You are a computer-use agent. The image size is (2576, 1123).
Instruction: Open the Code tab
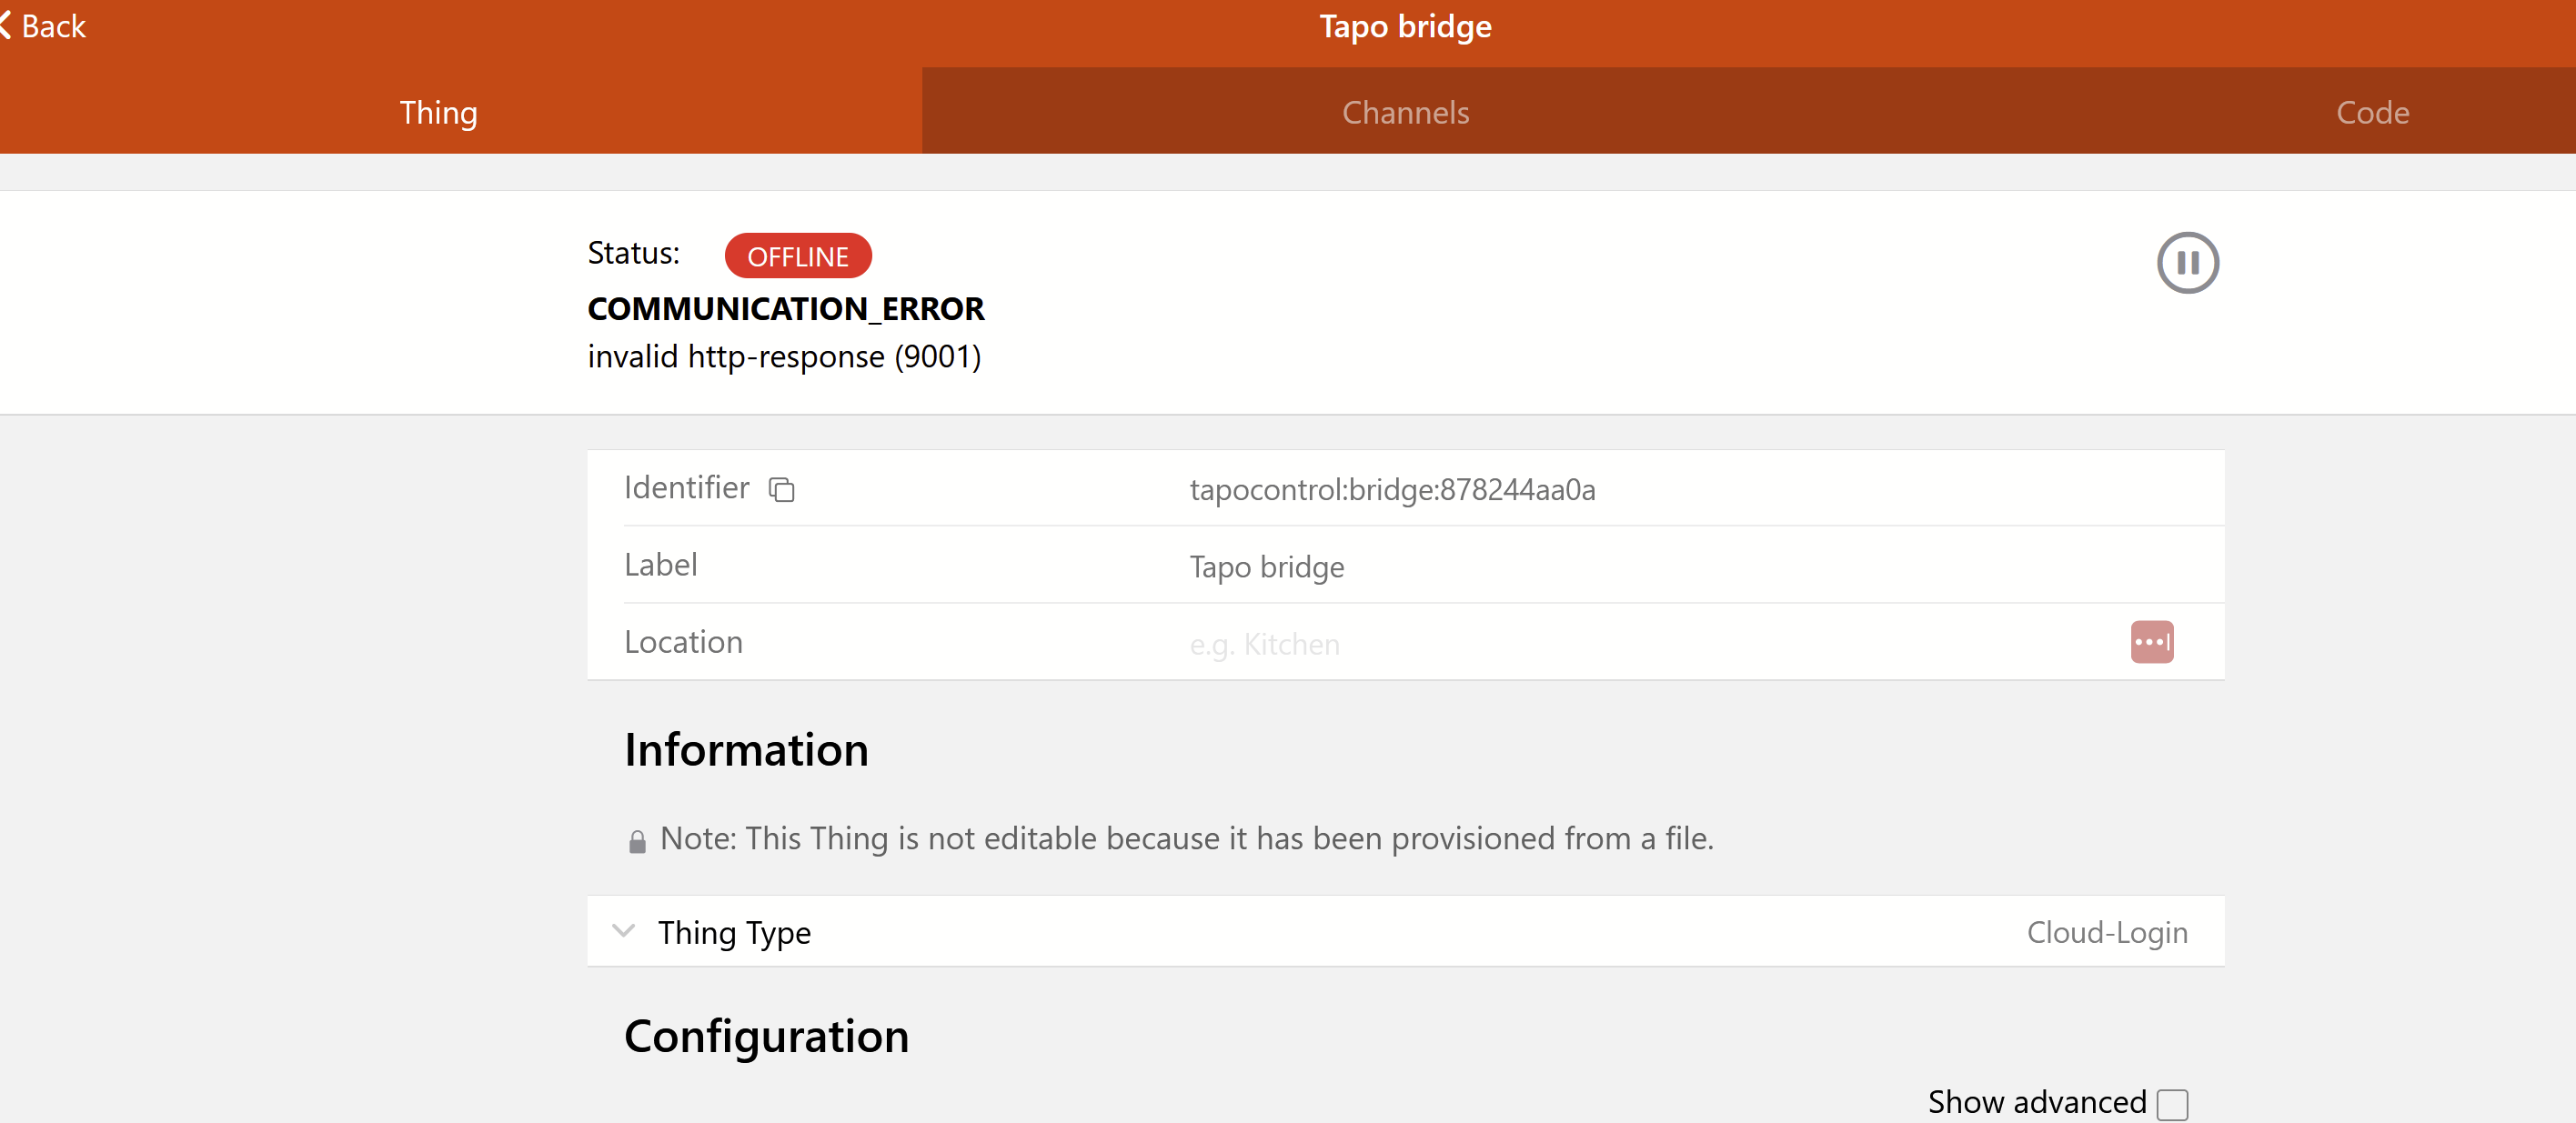(2372, 111)
